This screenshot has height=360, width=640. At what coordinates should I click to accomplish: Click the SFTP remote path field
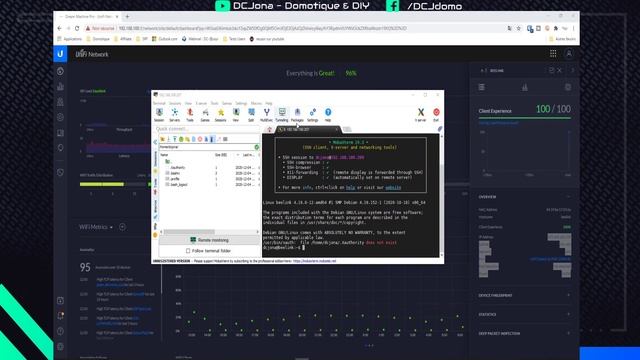click(x=206, y=147)
